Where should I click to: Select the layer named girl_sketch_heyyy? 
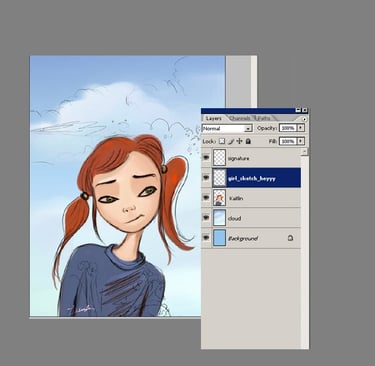pos(252,179)
